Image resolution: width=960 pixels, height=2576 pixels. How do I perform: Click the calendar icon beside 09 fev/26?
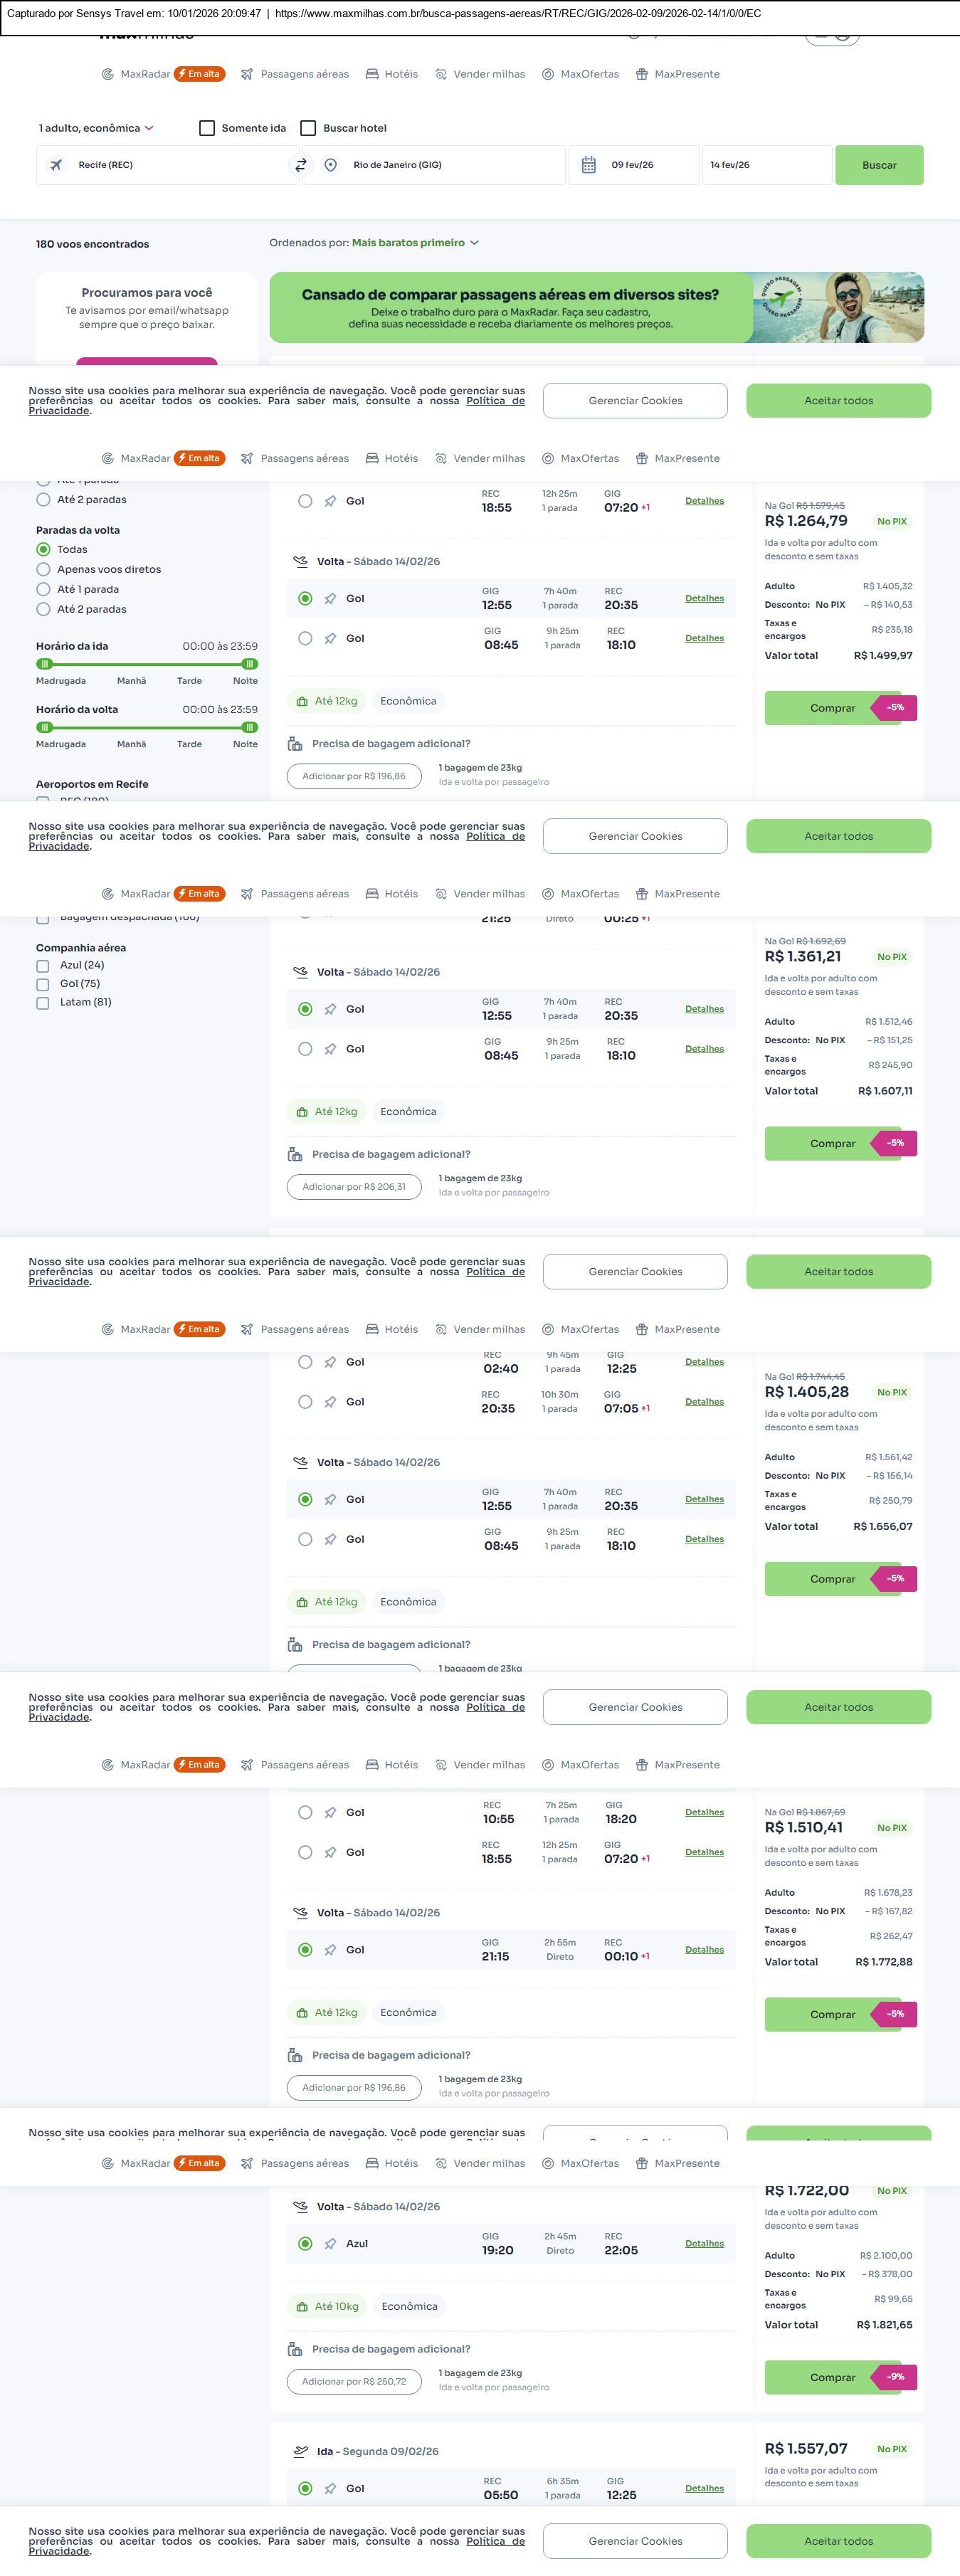(x=589, y=165)
